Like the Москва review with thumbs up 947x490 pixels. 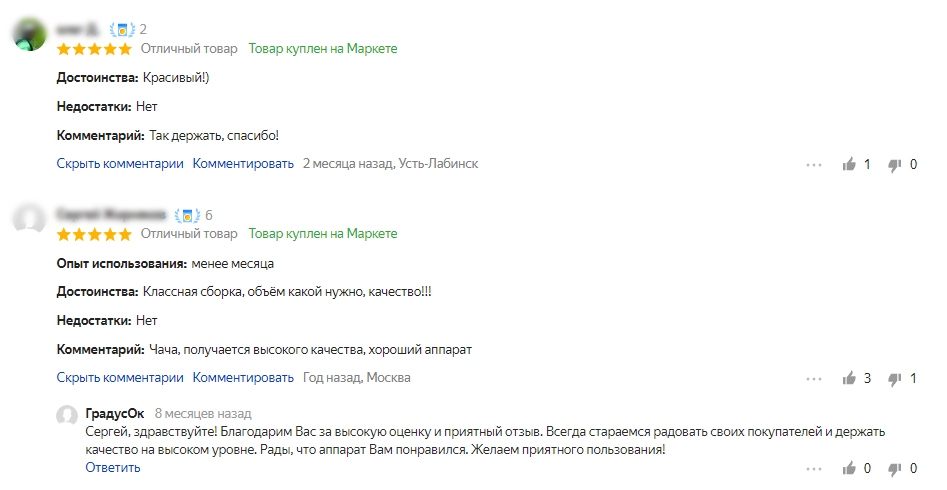pyautogui.click(x=850, y=378)
